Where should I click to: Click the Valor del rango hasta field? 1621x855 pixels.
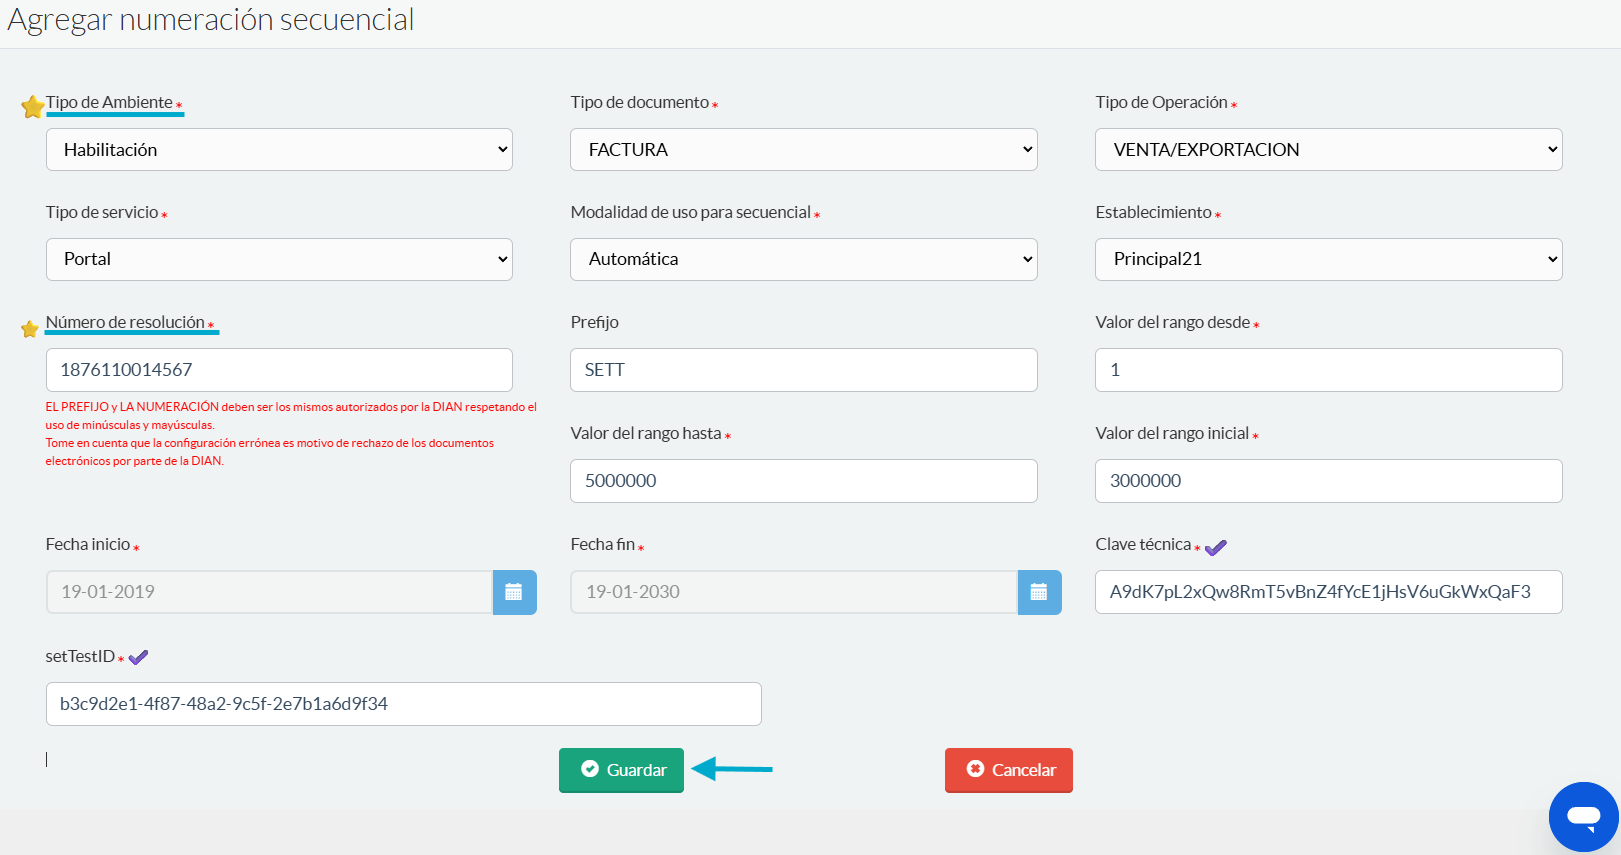(x=803, y=481)
